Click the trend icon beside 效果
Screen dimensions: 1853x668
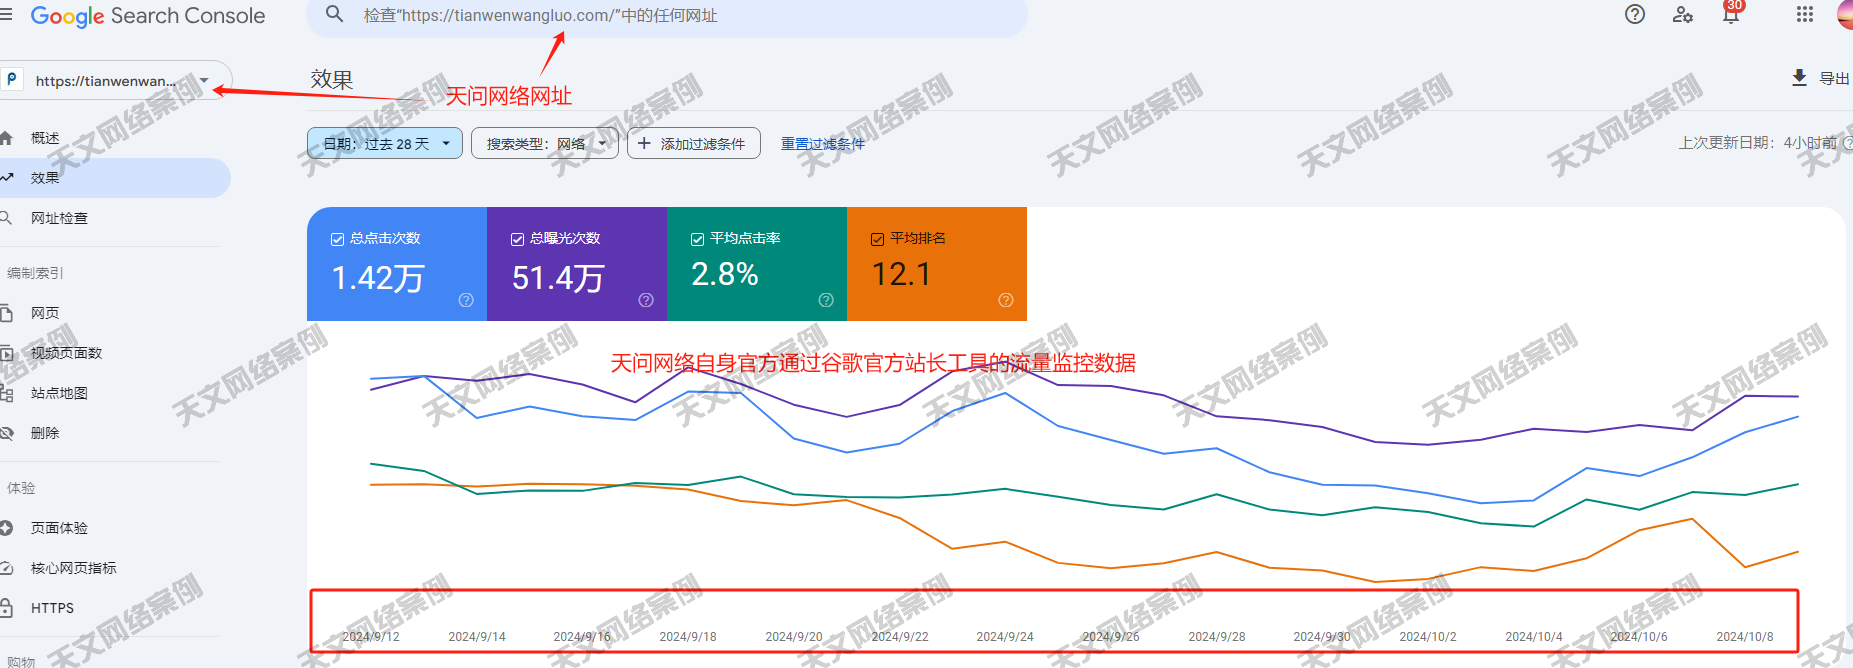(6, 178)
